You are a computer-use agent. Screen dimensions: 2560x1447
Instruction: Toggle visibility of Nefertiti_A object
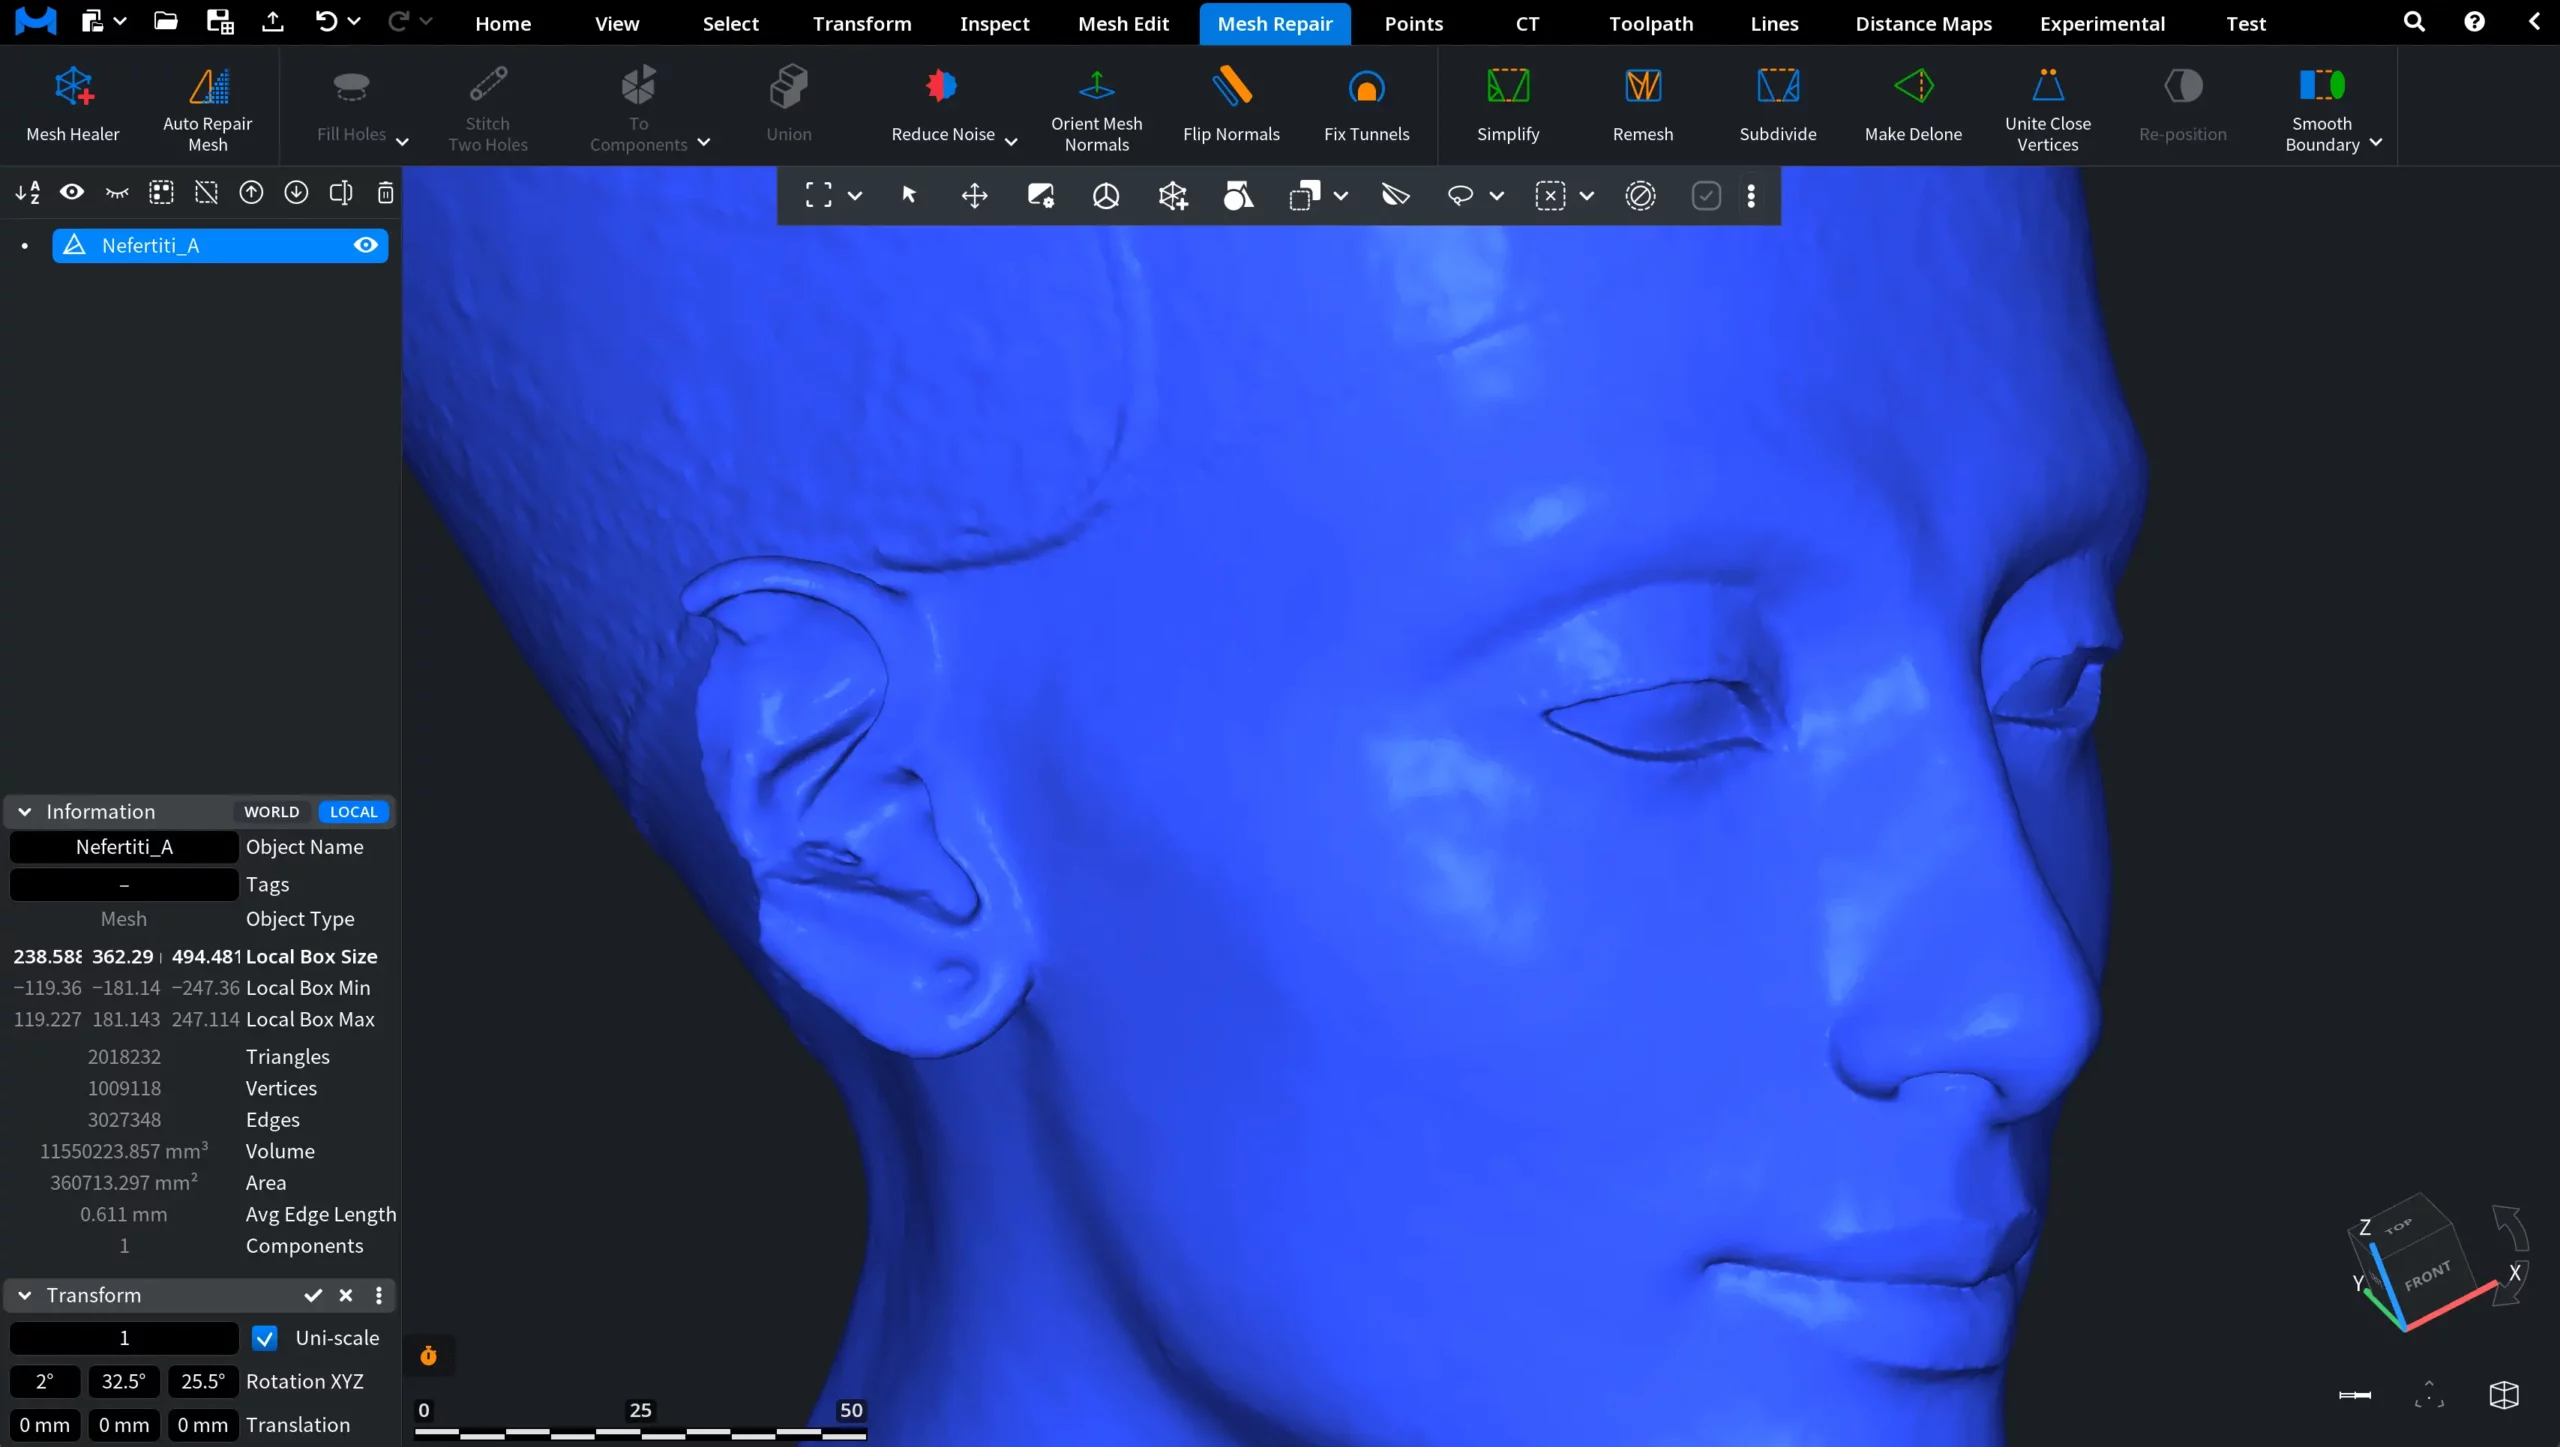pos(366,245)
